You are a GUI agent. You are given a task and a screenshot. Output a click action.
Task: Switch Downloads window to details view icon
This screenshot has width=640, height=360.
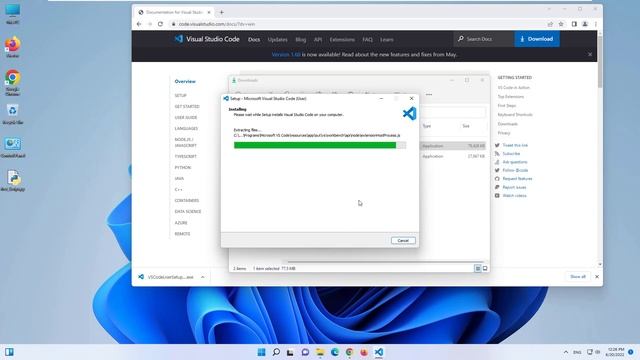[478, 269]
